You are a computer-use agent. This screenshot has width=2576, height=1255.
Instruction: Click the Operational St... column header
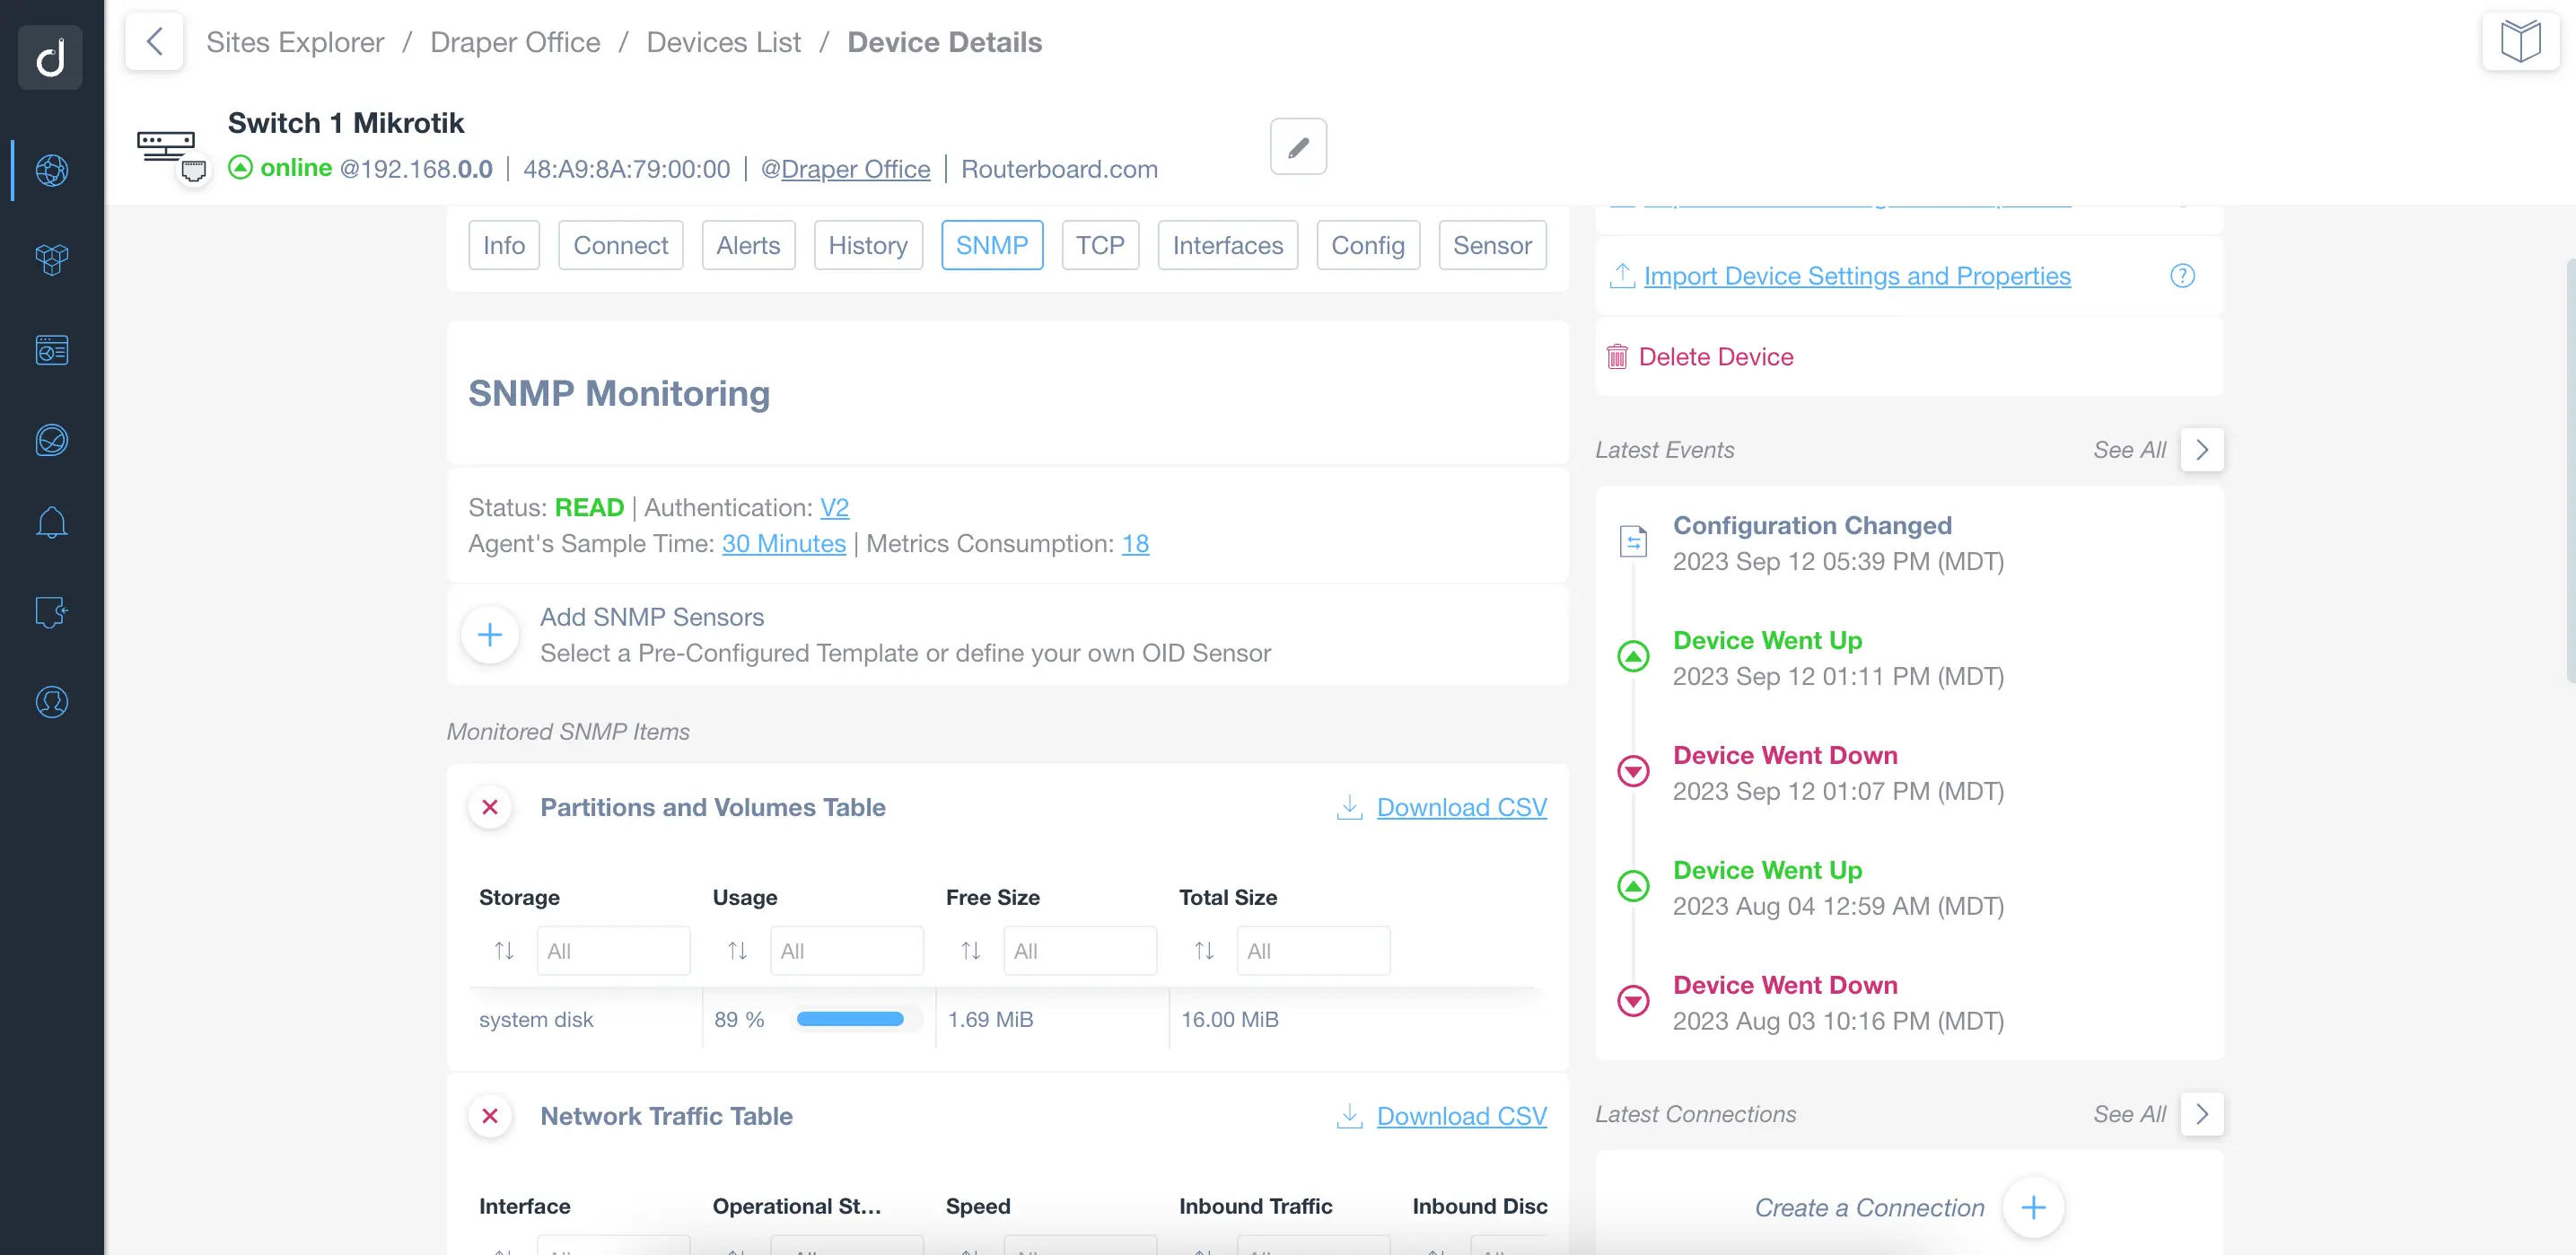point(796,1206)
